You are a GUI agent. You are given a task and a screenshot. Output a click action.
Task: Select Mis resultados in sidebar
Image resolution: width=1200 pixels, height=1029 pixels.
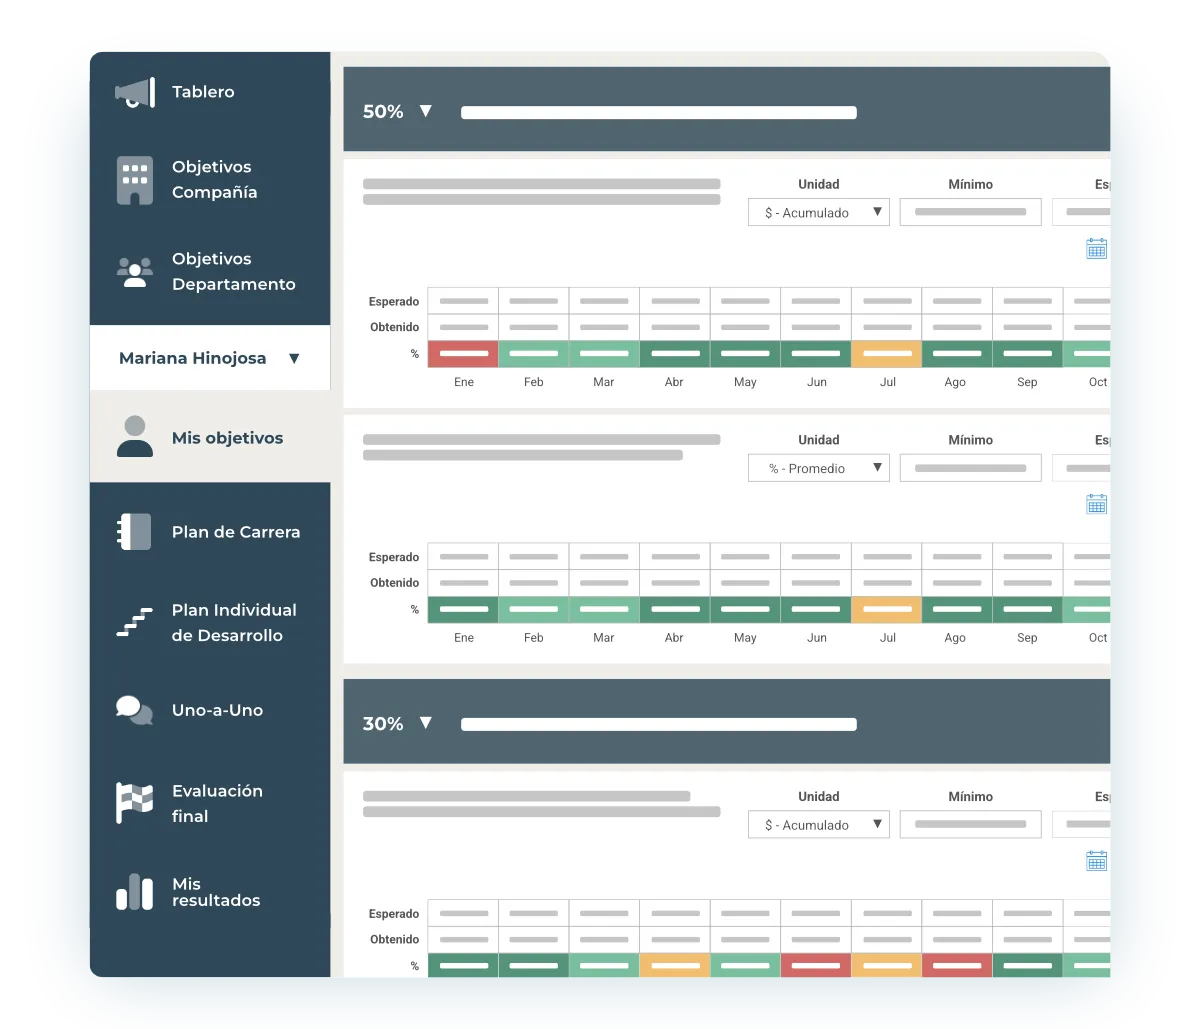point(215,892)
